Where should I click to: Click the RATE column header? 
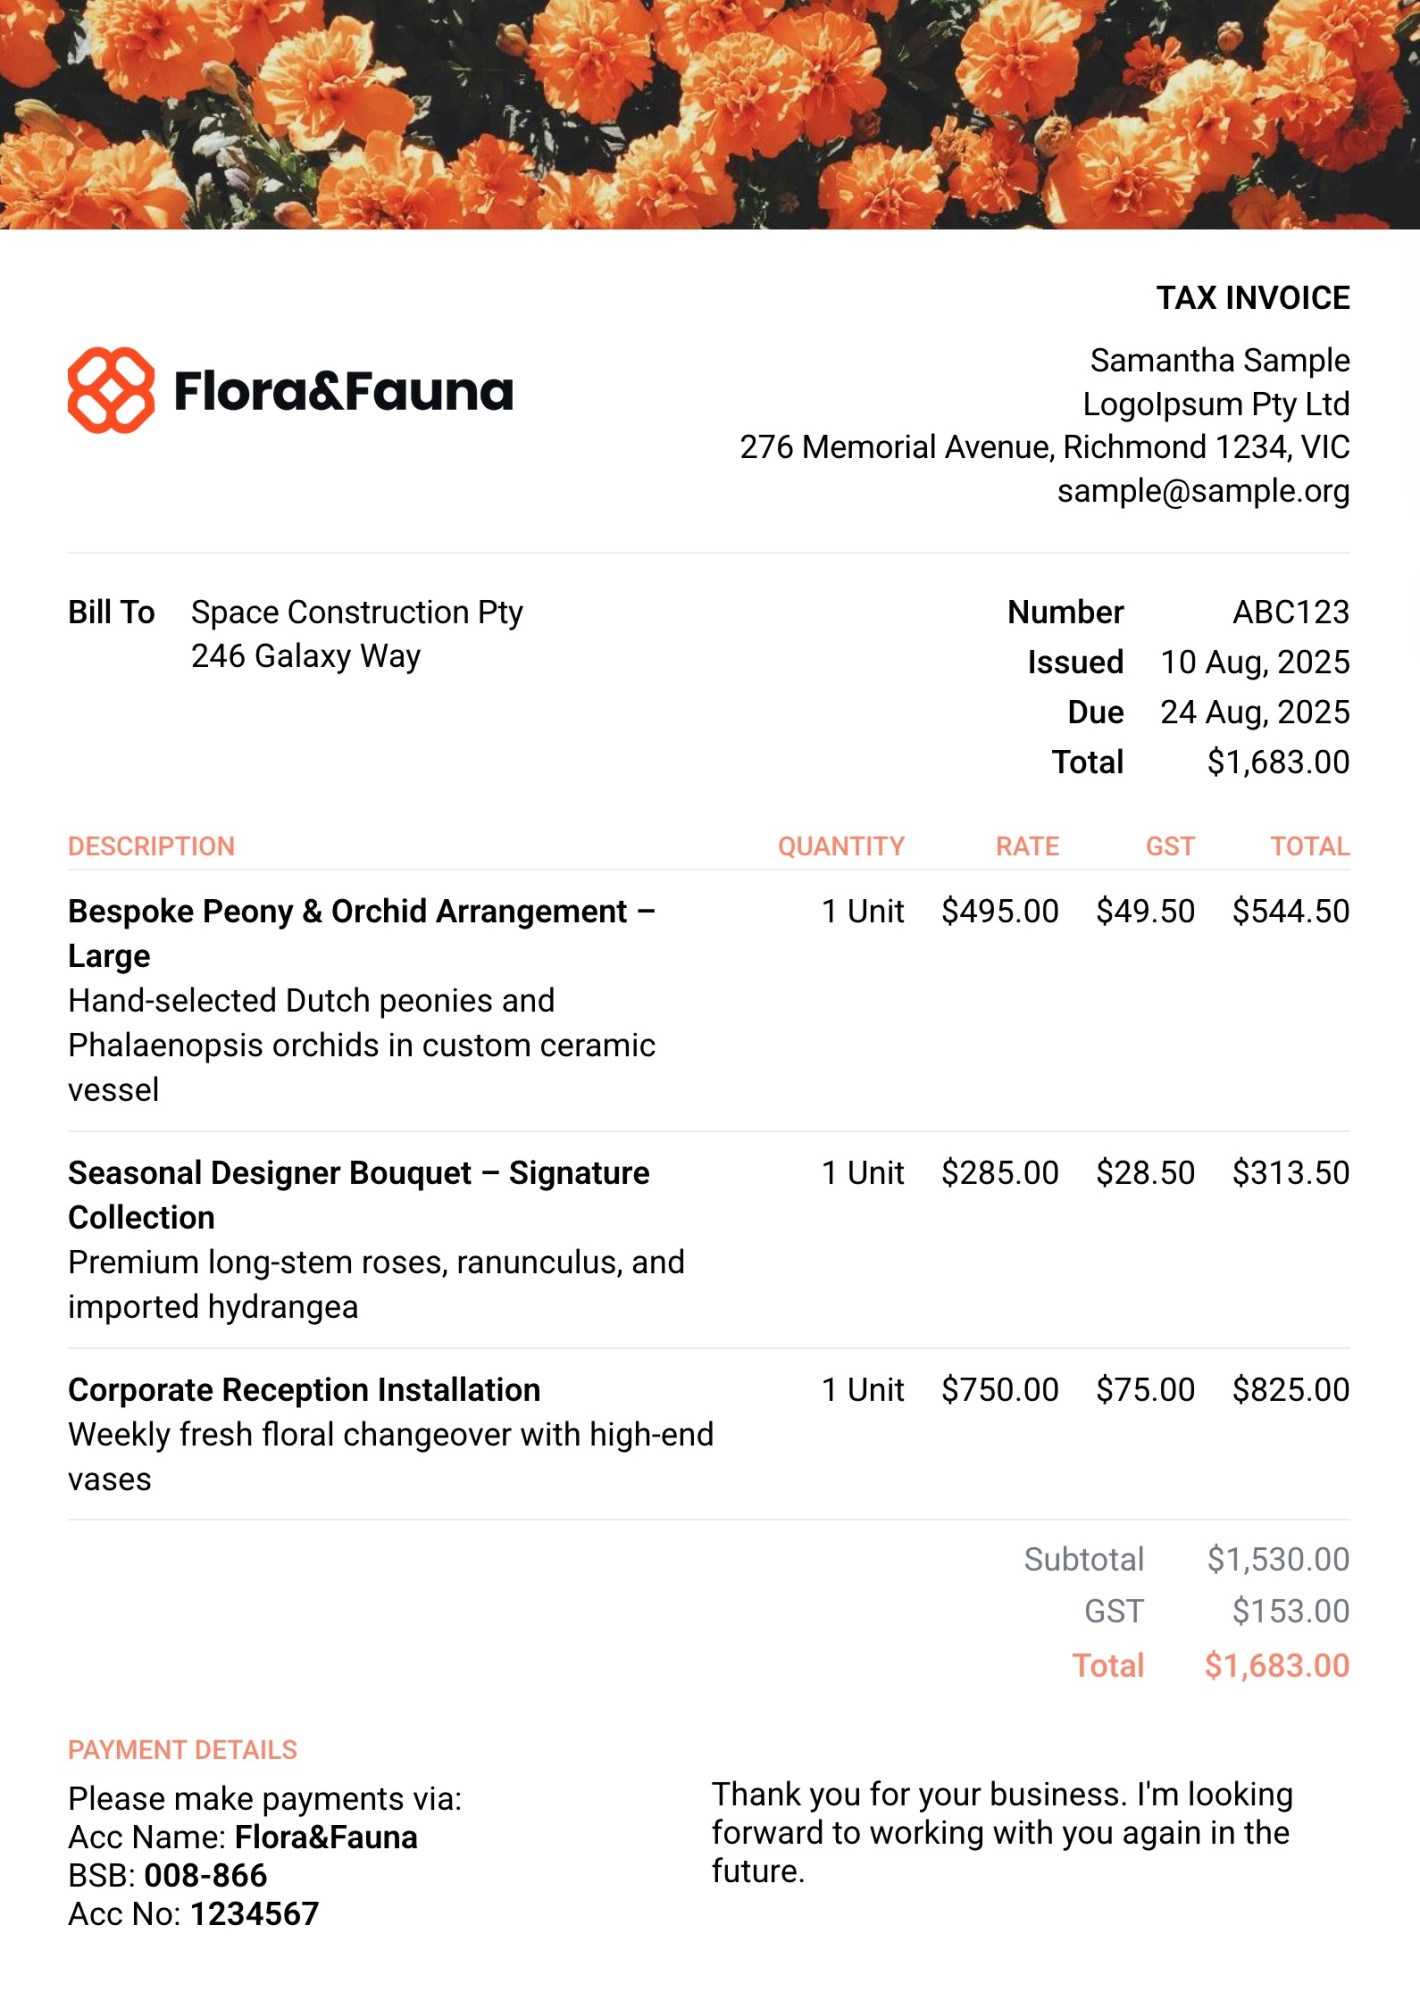point(1027,846)
